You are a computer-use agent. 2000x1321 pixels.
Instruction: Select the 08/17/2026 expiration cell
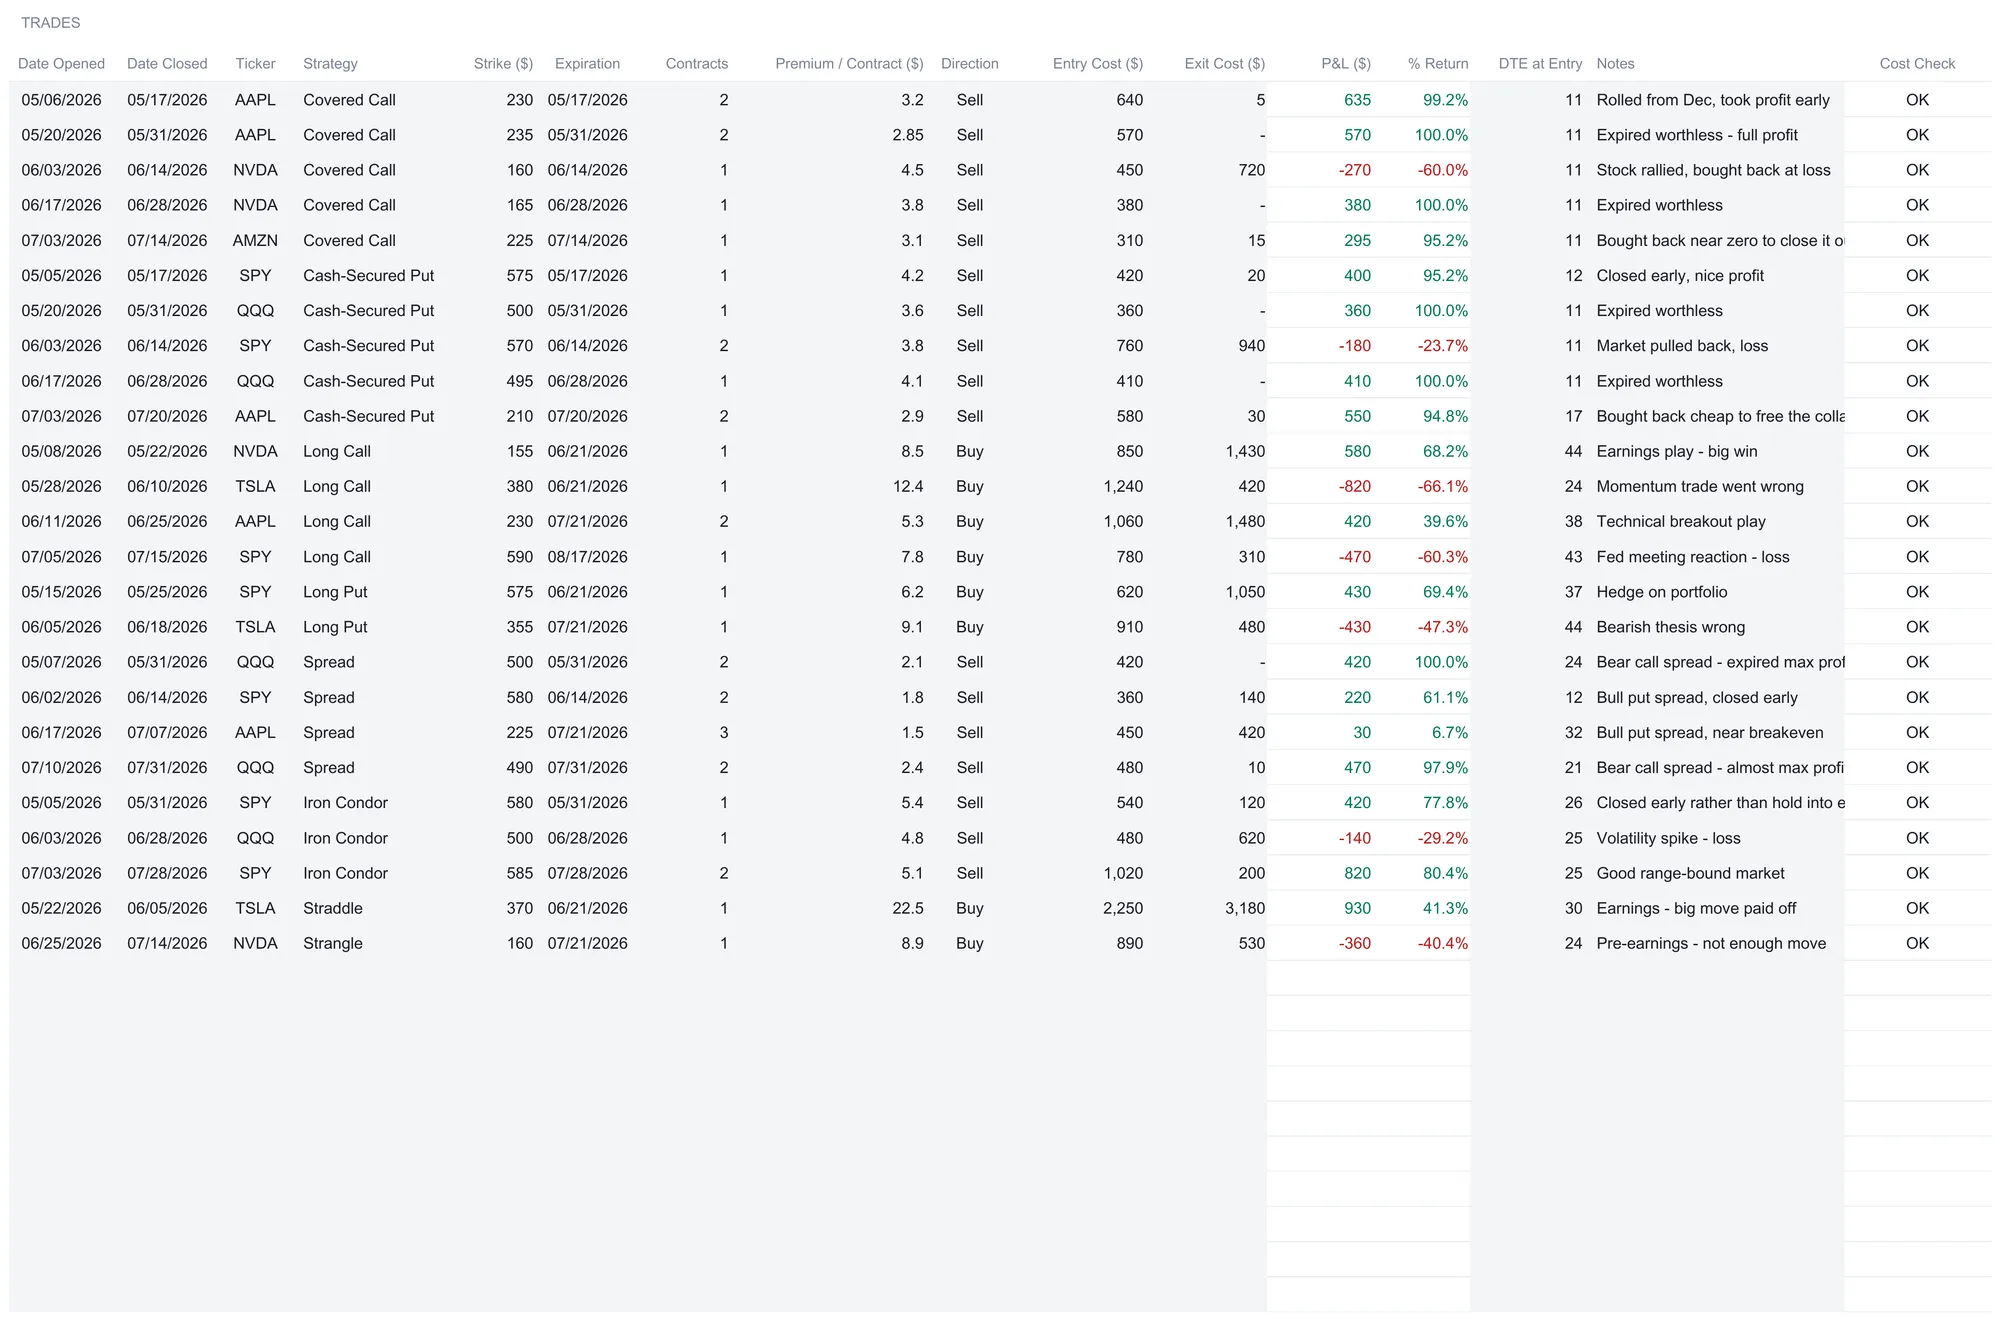pos(587,557)
